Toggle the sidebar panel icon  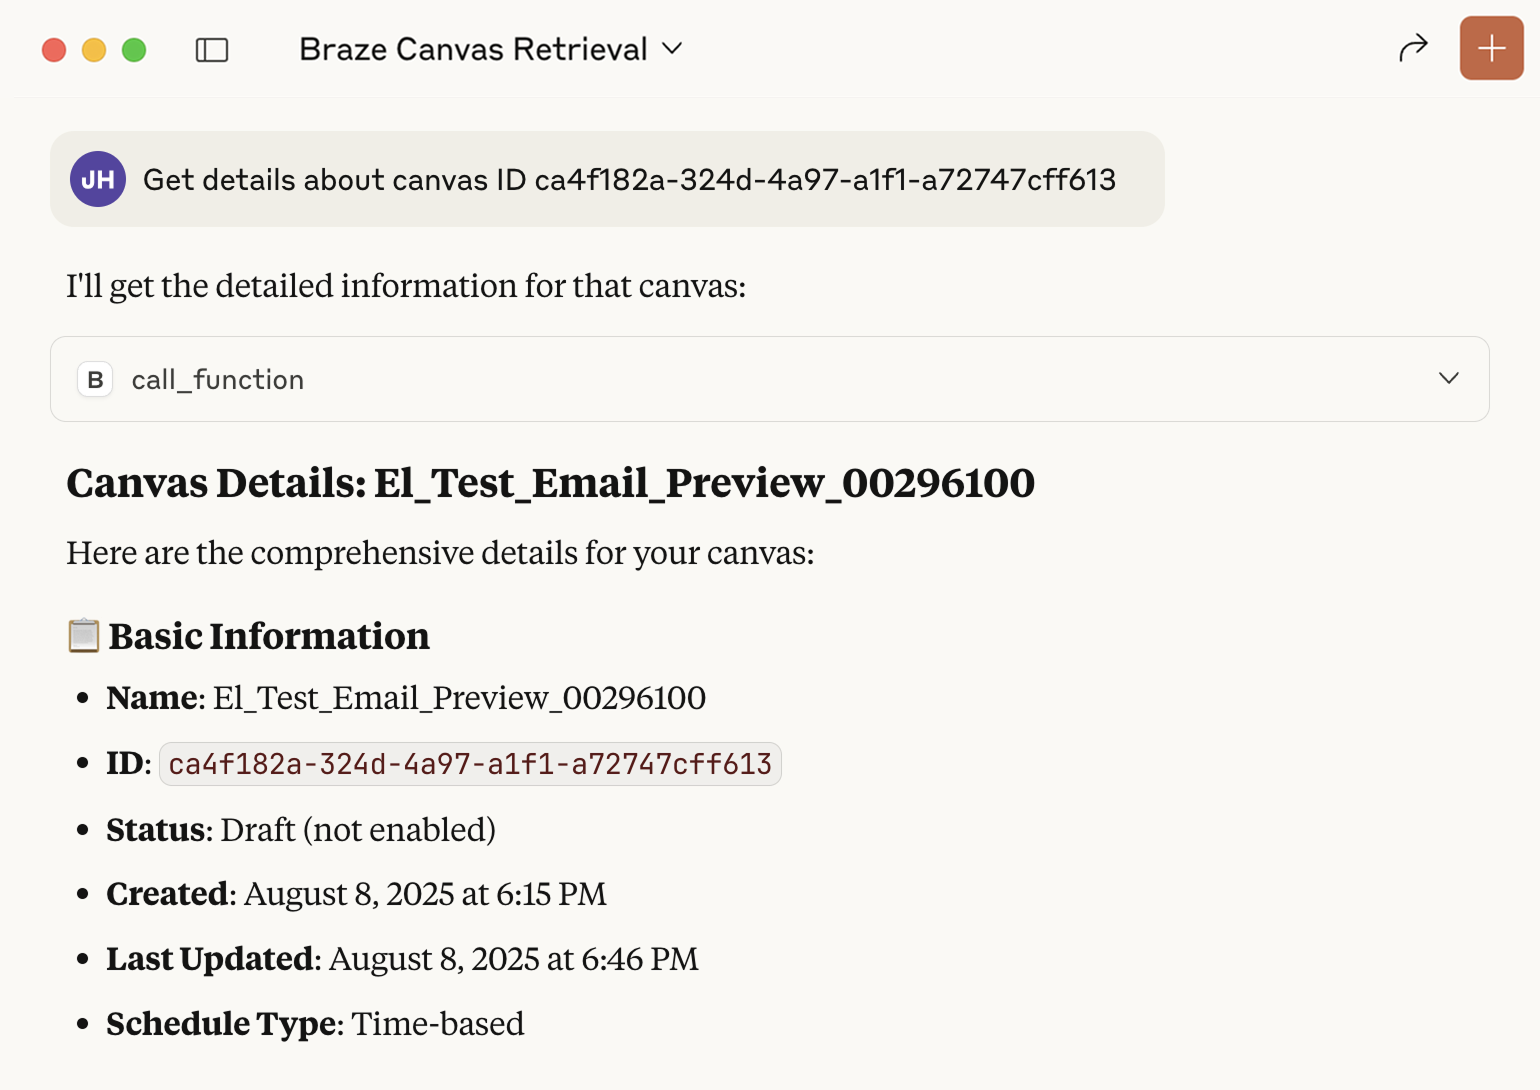(212, 48)
